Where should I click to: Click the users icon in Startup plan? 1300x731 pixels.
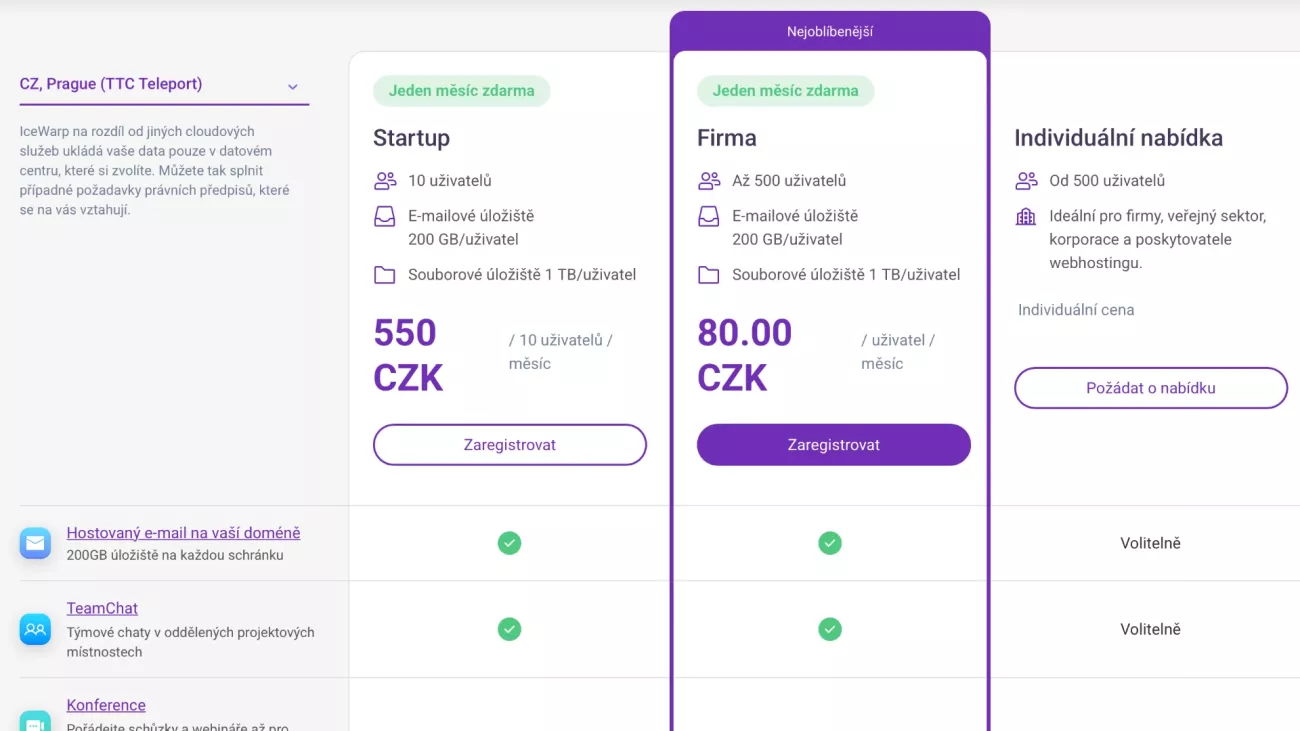(x=385, y=181)
